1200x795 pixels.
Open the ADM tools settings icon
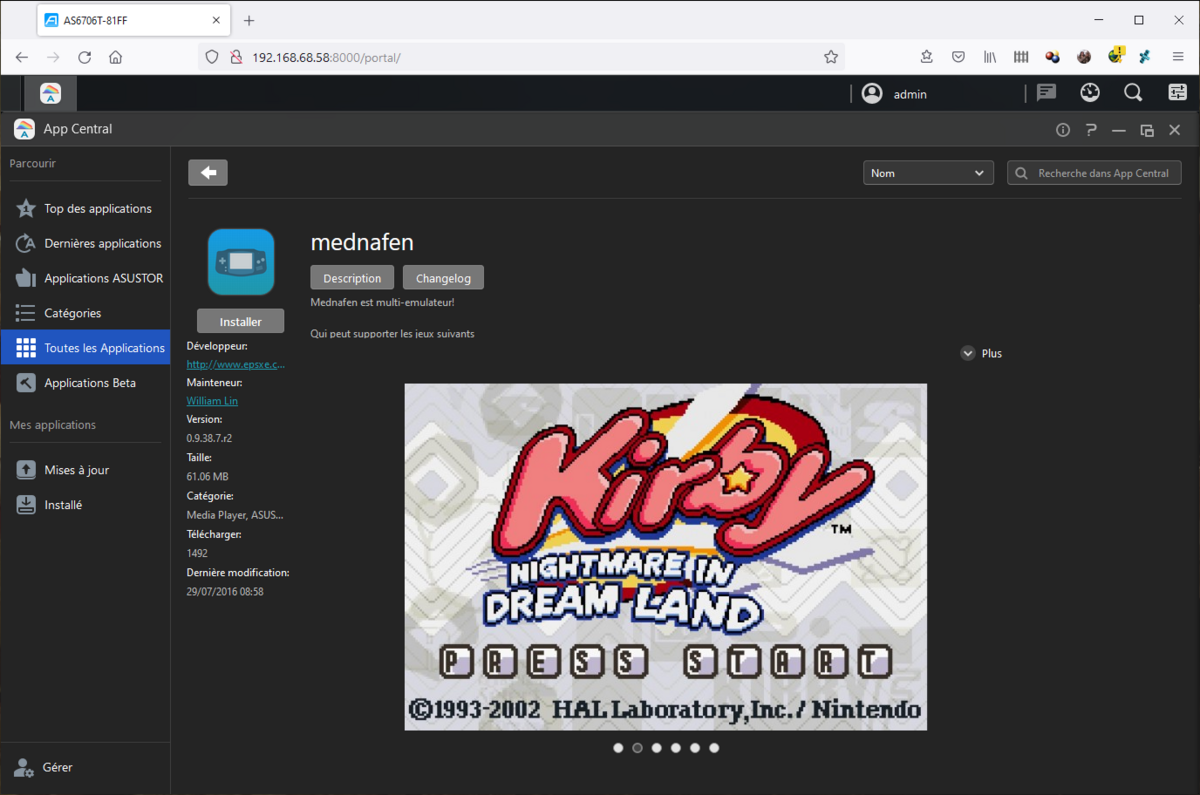pyautogui.click(x=1177, y=93)
